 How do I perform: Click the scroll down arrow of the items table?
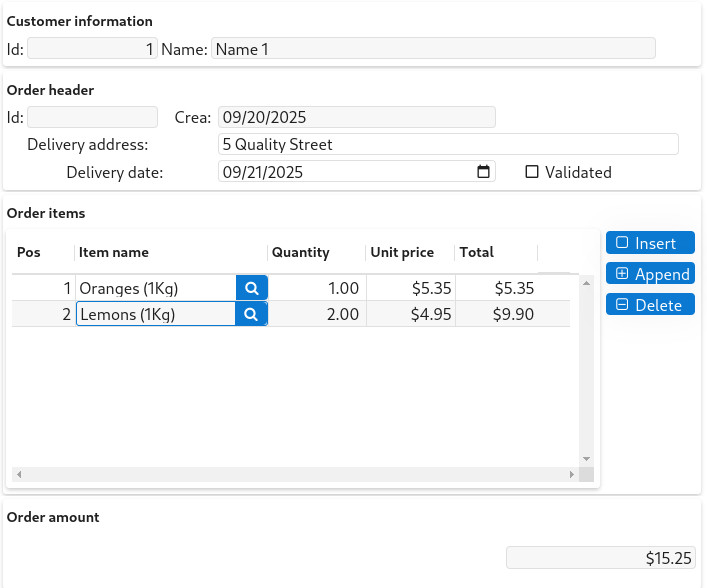coord(586,459)
